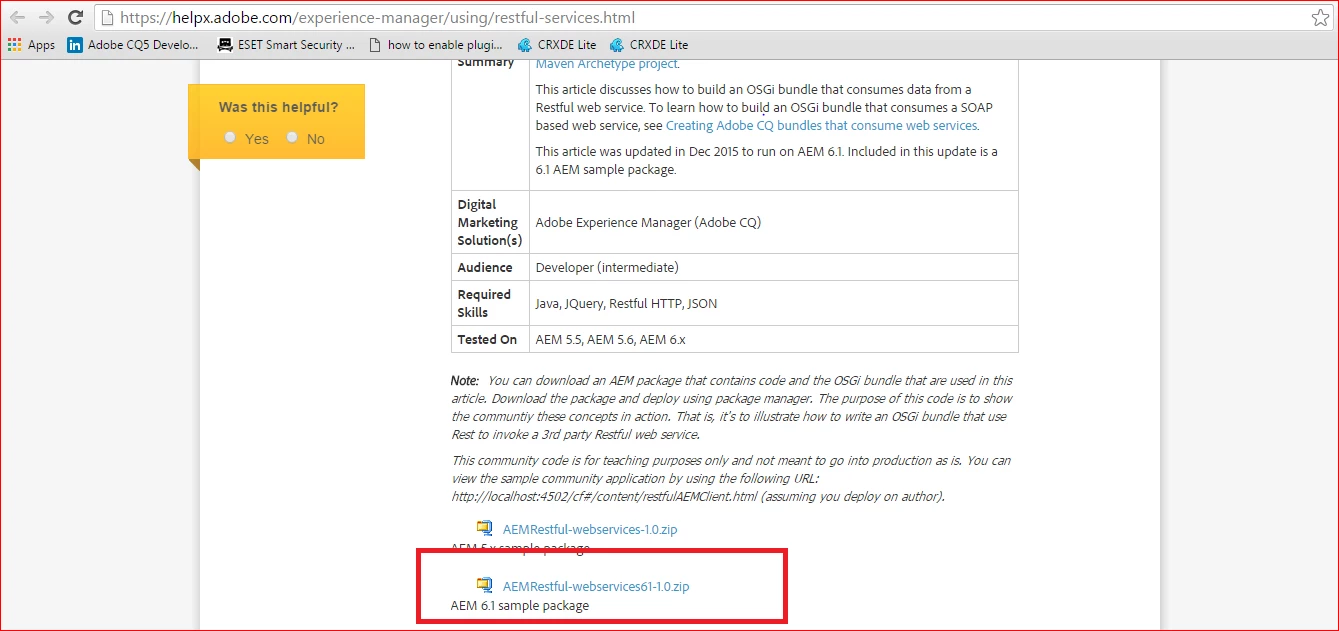Open the 'how to enable plugi...' bookmark
Image resolution: width=1339 pixels, height=631 pixels.
pos(435,45)
